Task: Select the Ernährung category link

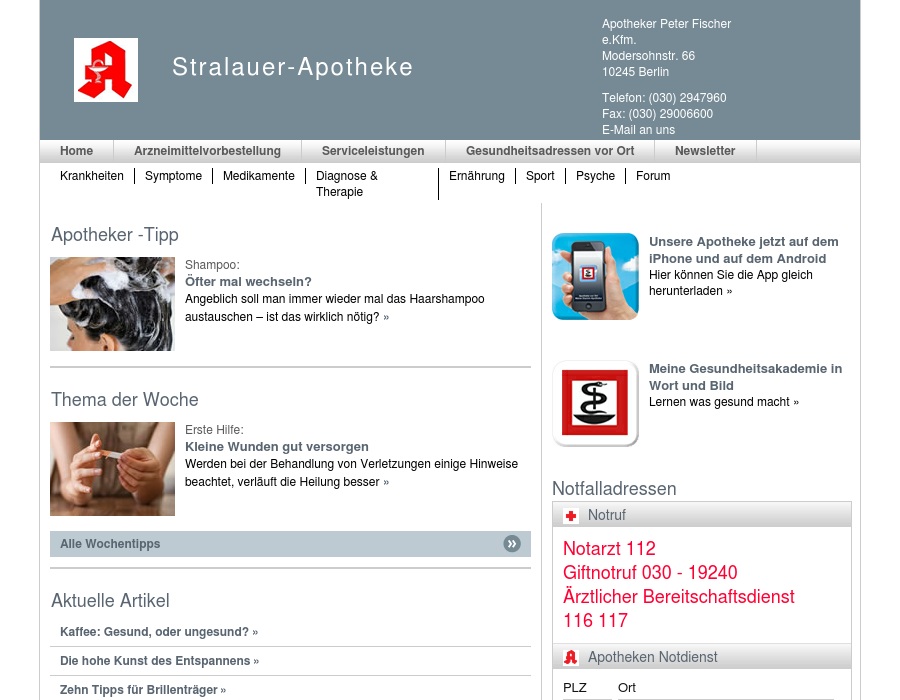Action: coord(477,176)
